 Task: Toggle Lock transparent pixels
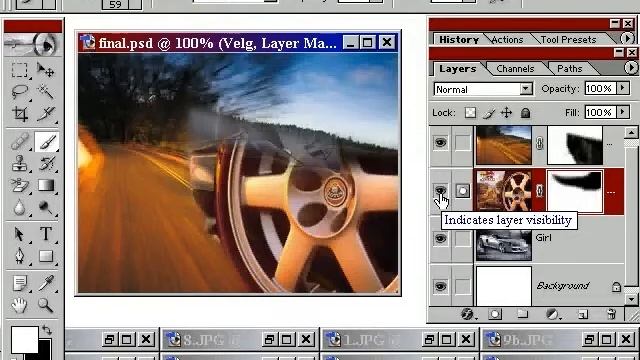pyautogui.click(x=470, y=113)
